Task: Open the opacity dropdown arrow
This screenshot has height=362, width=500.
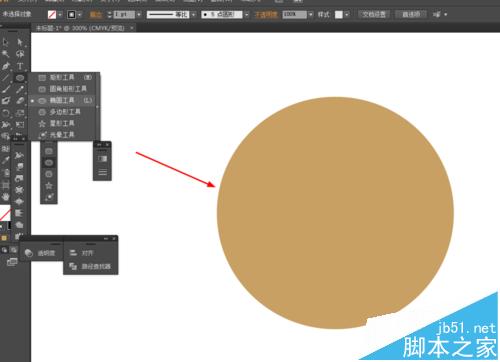Action: click(311, 15)
